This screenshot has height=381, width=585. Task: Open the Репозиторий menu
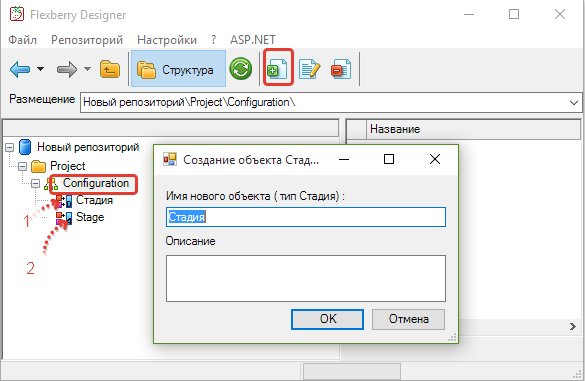(87, 40)
